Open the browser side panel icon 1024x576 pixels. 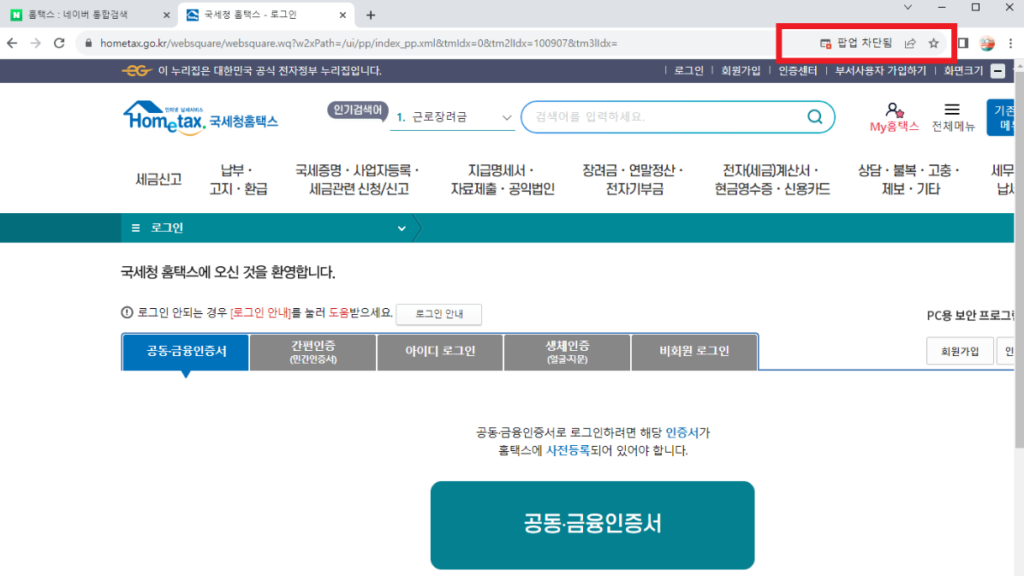pos(963,43)
